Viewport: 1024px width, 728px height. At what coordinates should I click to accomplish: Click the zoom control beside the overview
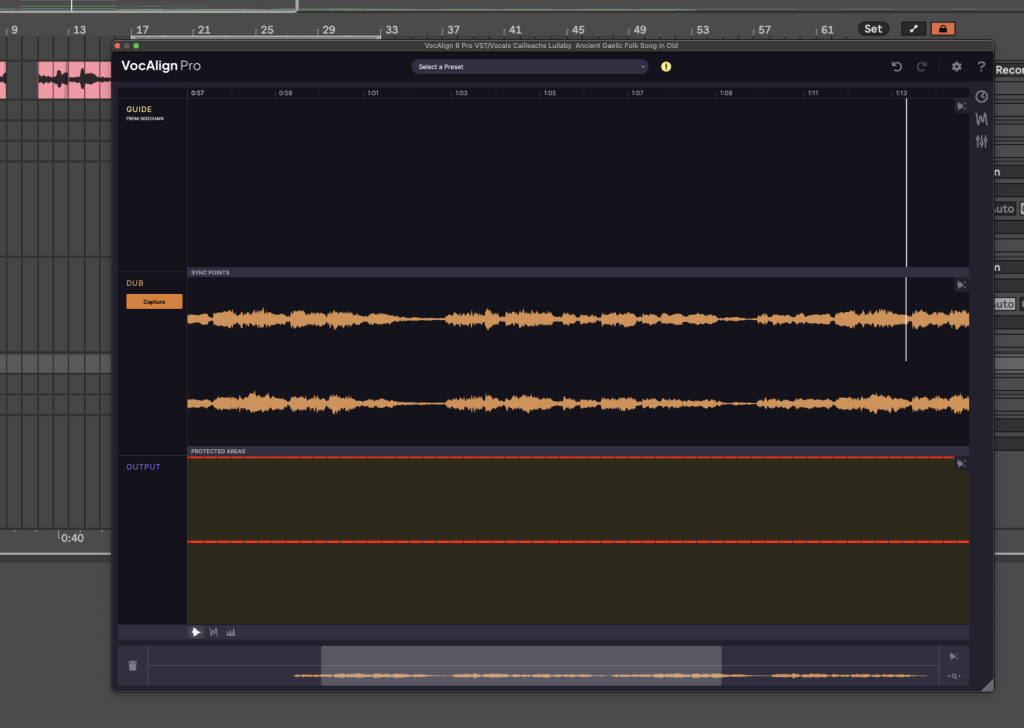click(955, 676)
